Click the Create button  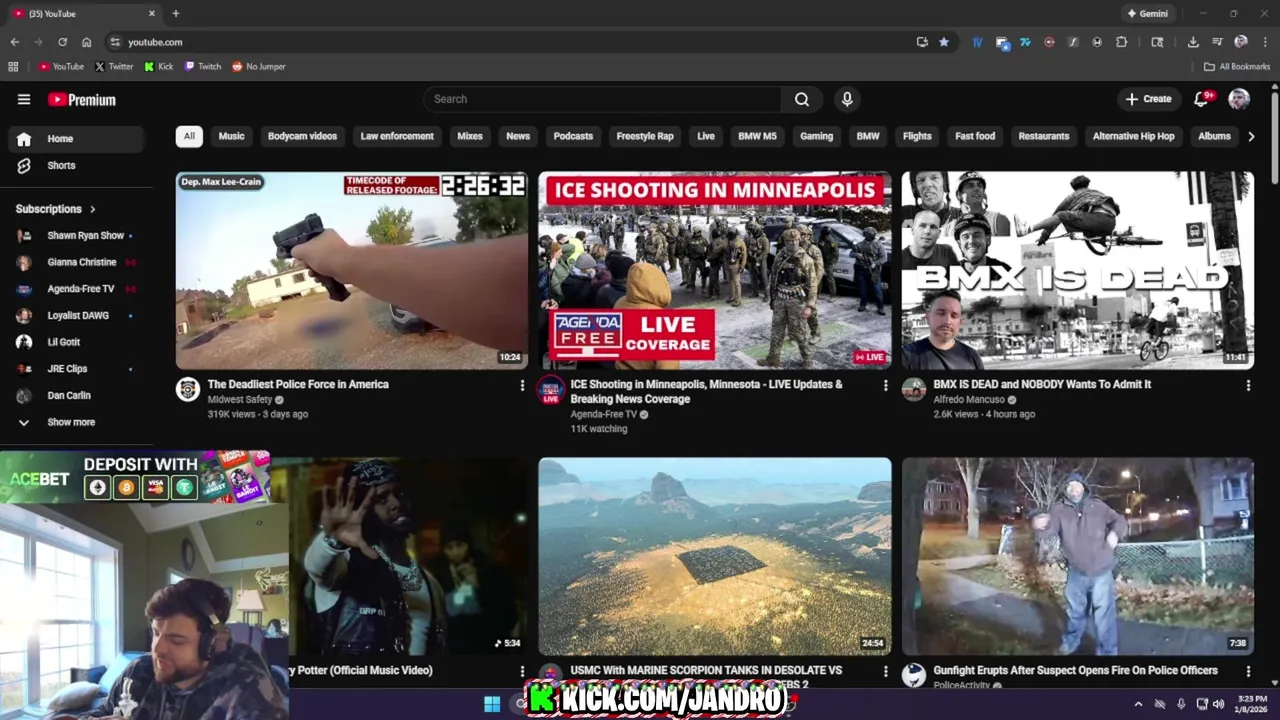pyautogui.click(x=1148, y=99)
